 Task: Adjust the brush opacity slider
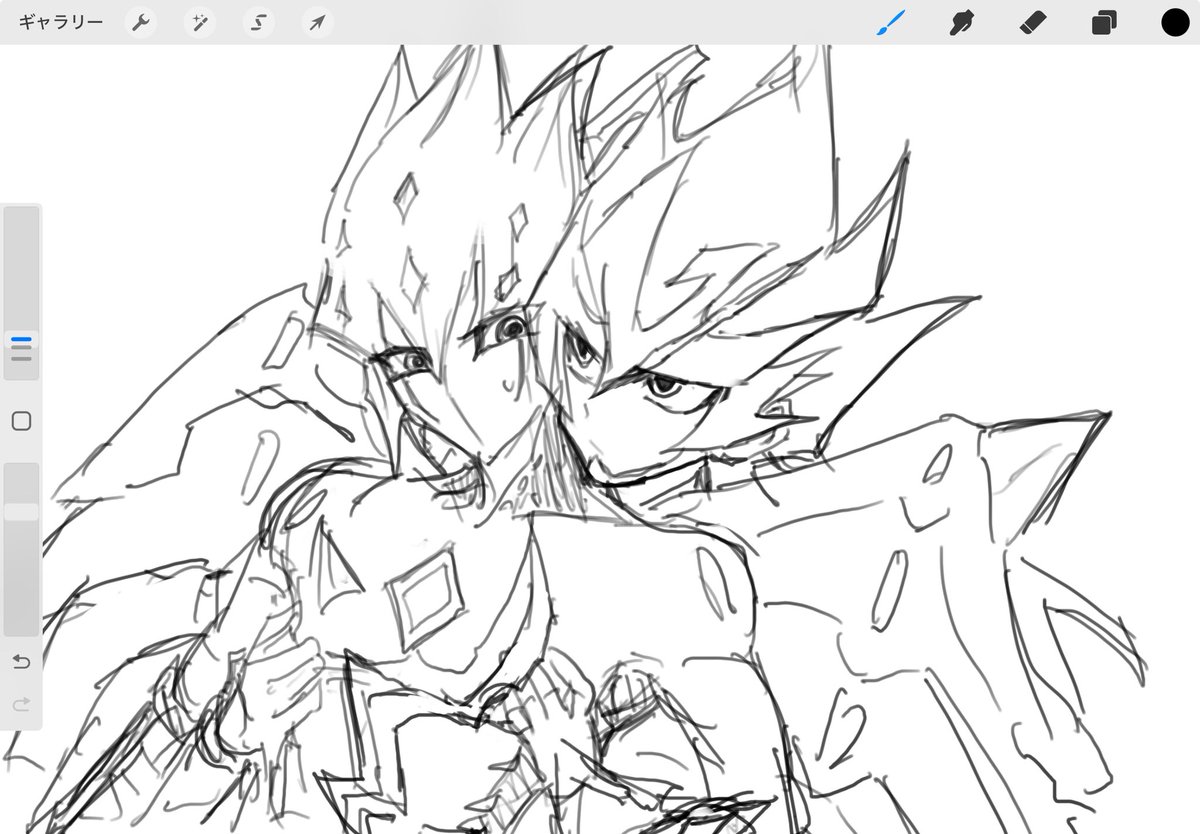pos(21,549)
